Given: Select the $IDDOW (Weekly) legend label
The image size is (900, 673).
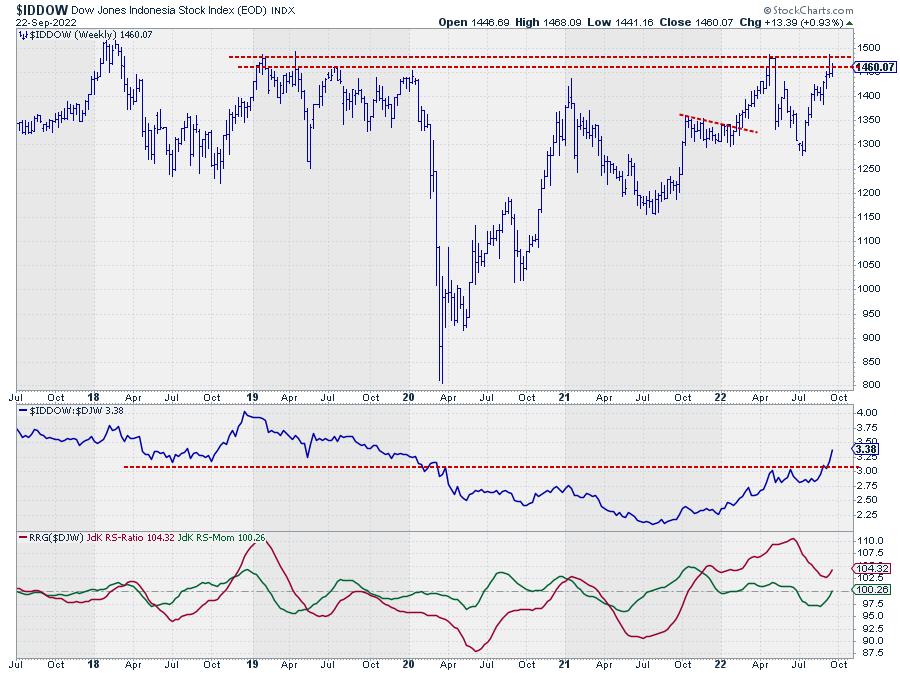Looking at the screenshot, I should [x=70, y=34].
